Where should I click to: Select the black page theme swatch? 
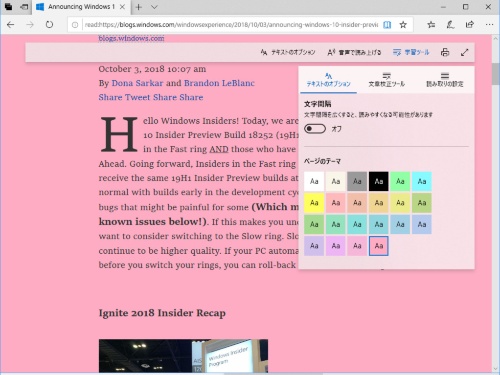click(x=379, y=181)
